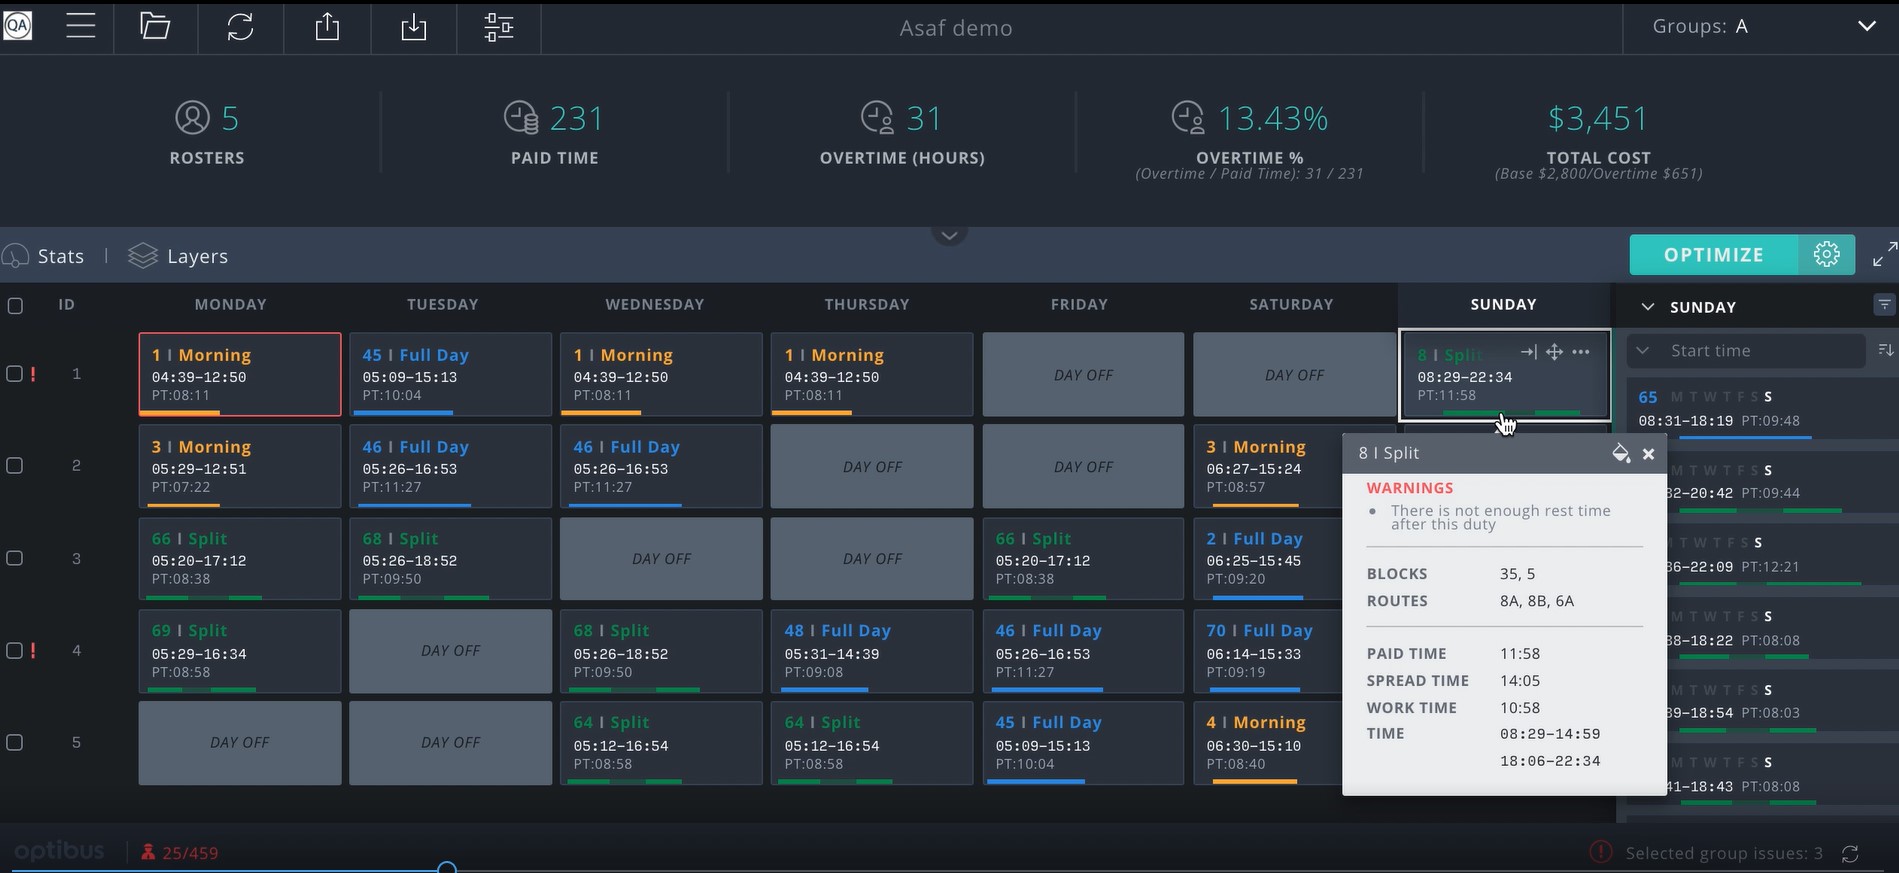Click the paint bucket icon in popup
The image size is (1899, 873).
click(1621, 453)
